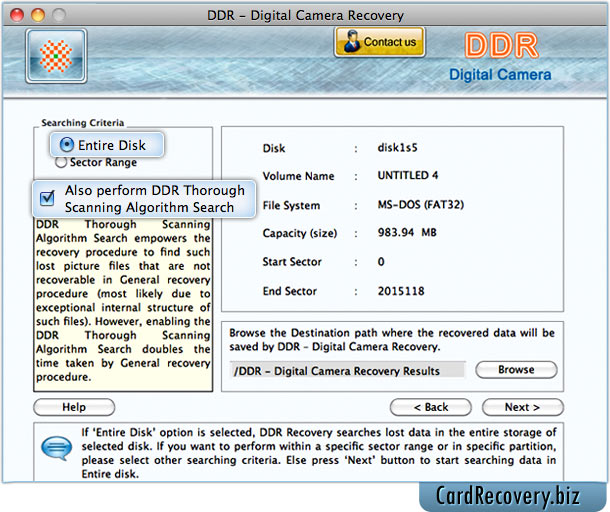Toggle DDR Thorough Scanning Algorithm Search checkbox
The height and width of the screenshot is (512, 610).
point(47,198)
